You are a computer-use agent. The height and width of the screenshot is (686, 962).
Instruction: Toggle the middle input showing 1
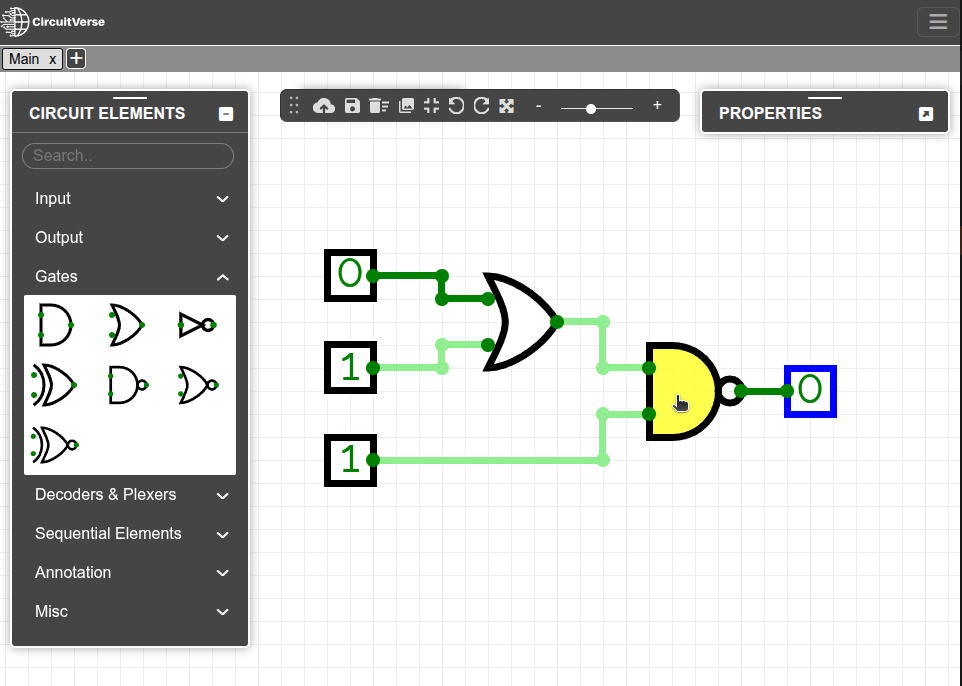(x=349, y=368)
